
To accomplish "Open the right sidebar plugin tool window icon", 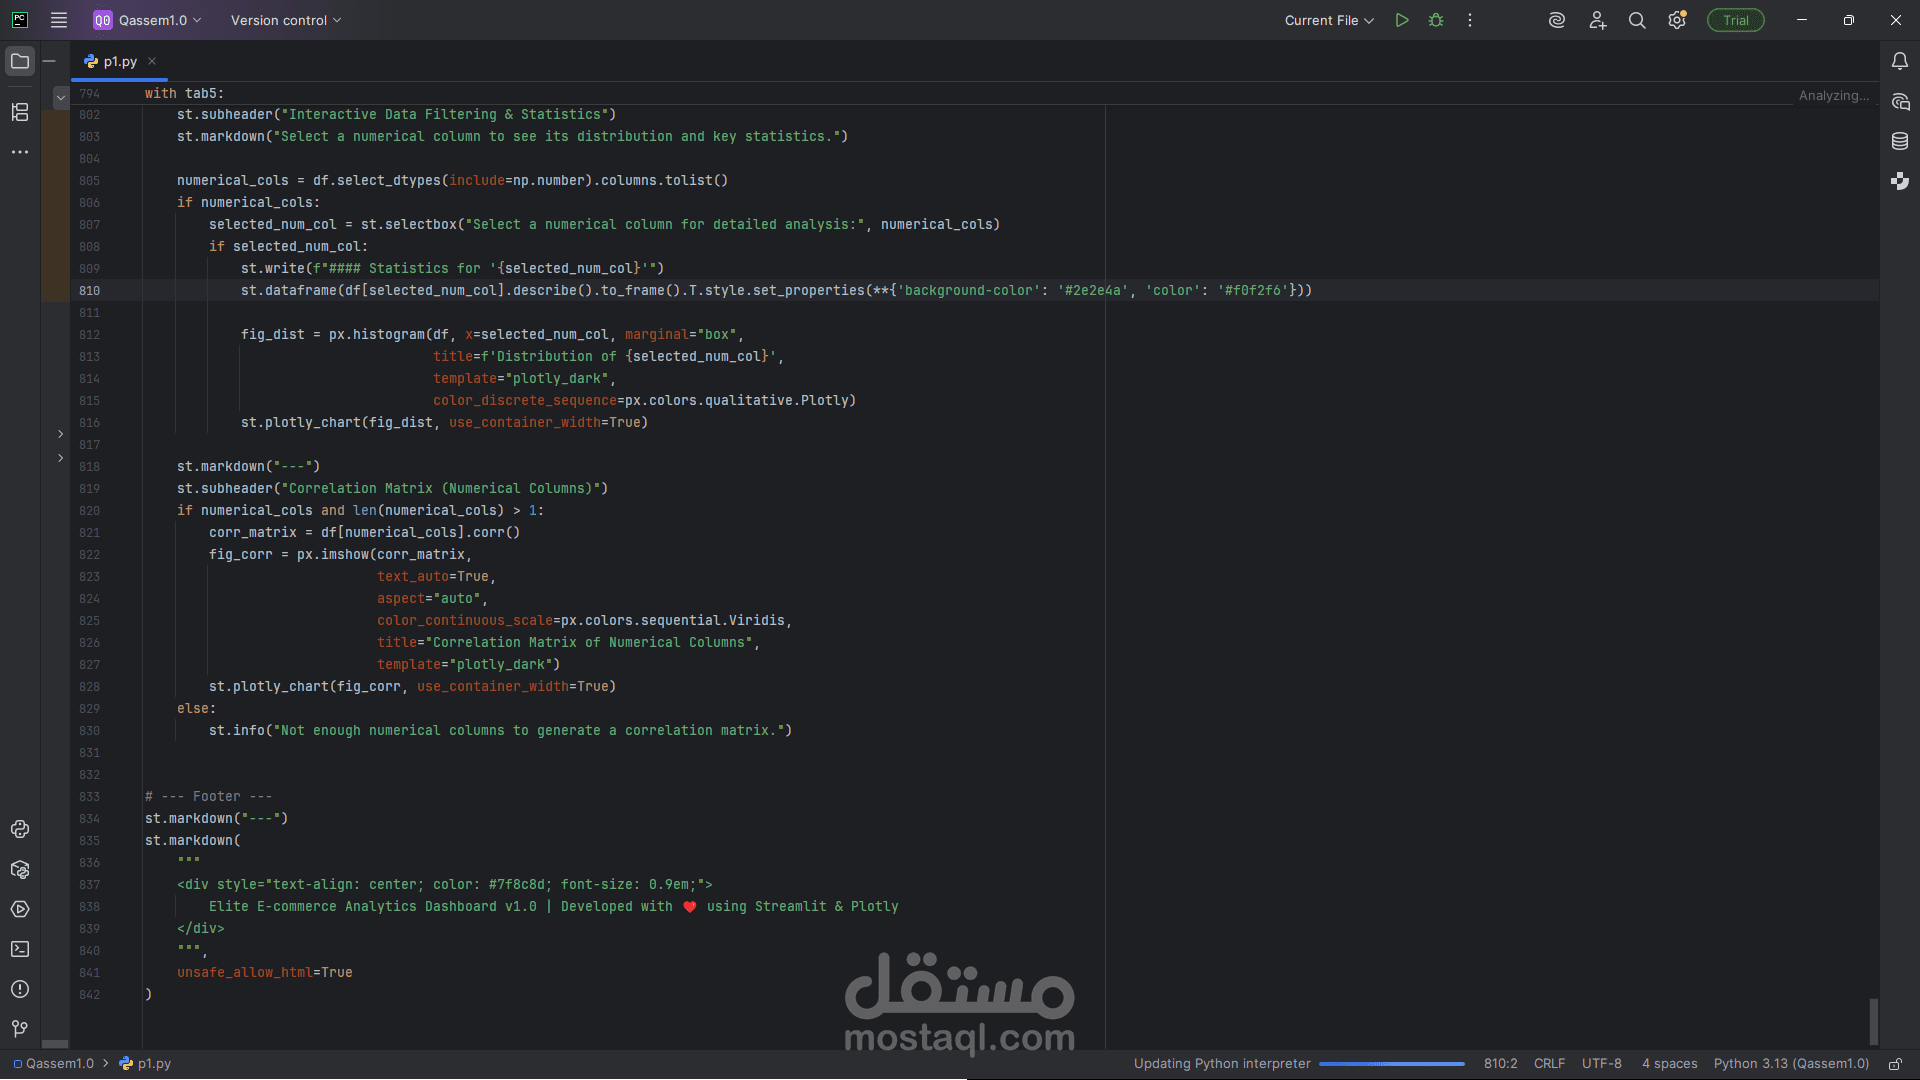I will click(x=1900, y=181).
